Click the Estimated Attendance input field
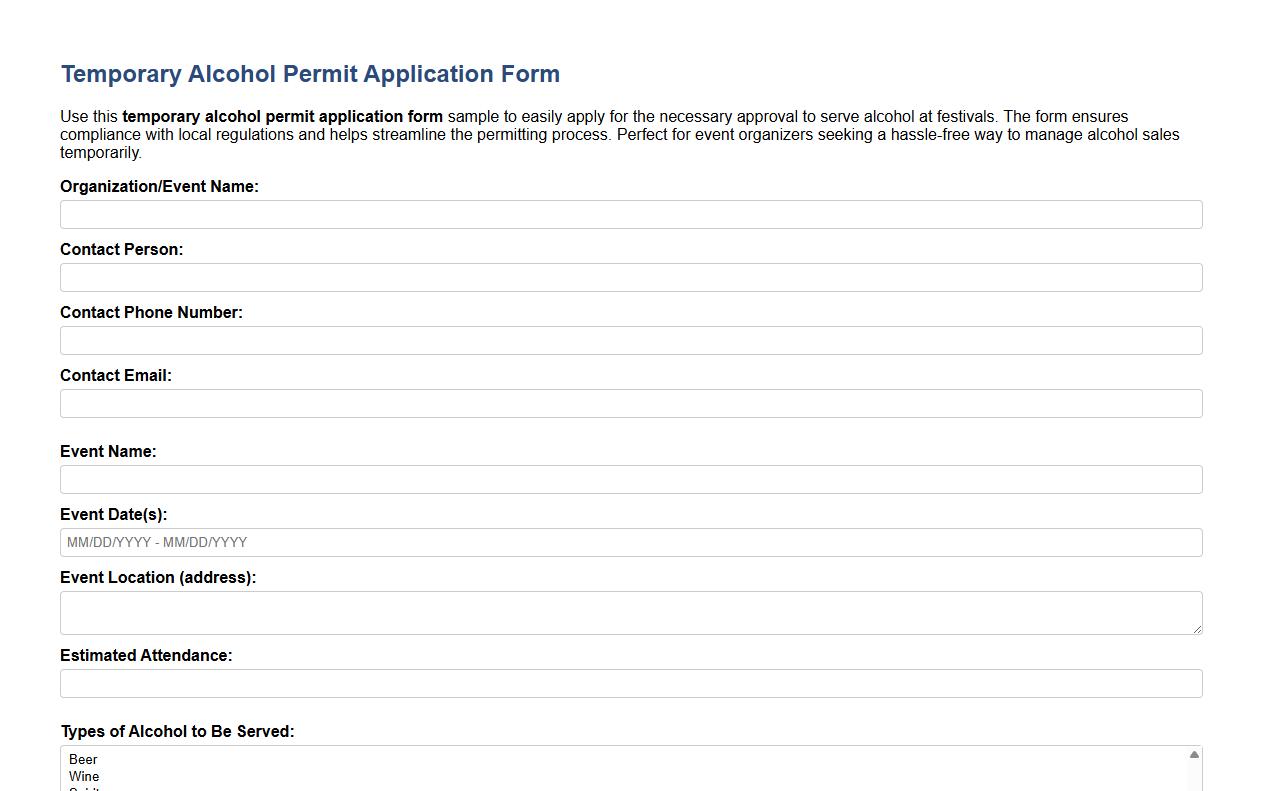The height and width of the screenshot is (791, 1263). [x=631, y=683]
